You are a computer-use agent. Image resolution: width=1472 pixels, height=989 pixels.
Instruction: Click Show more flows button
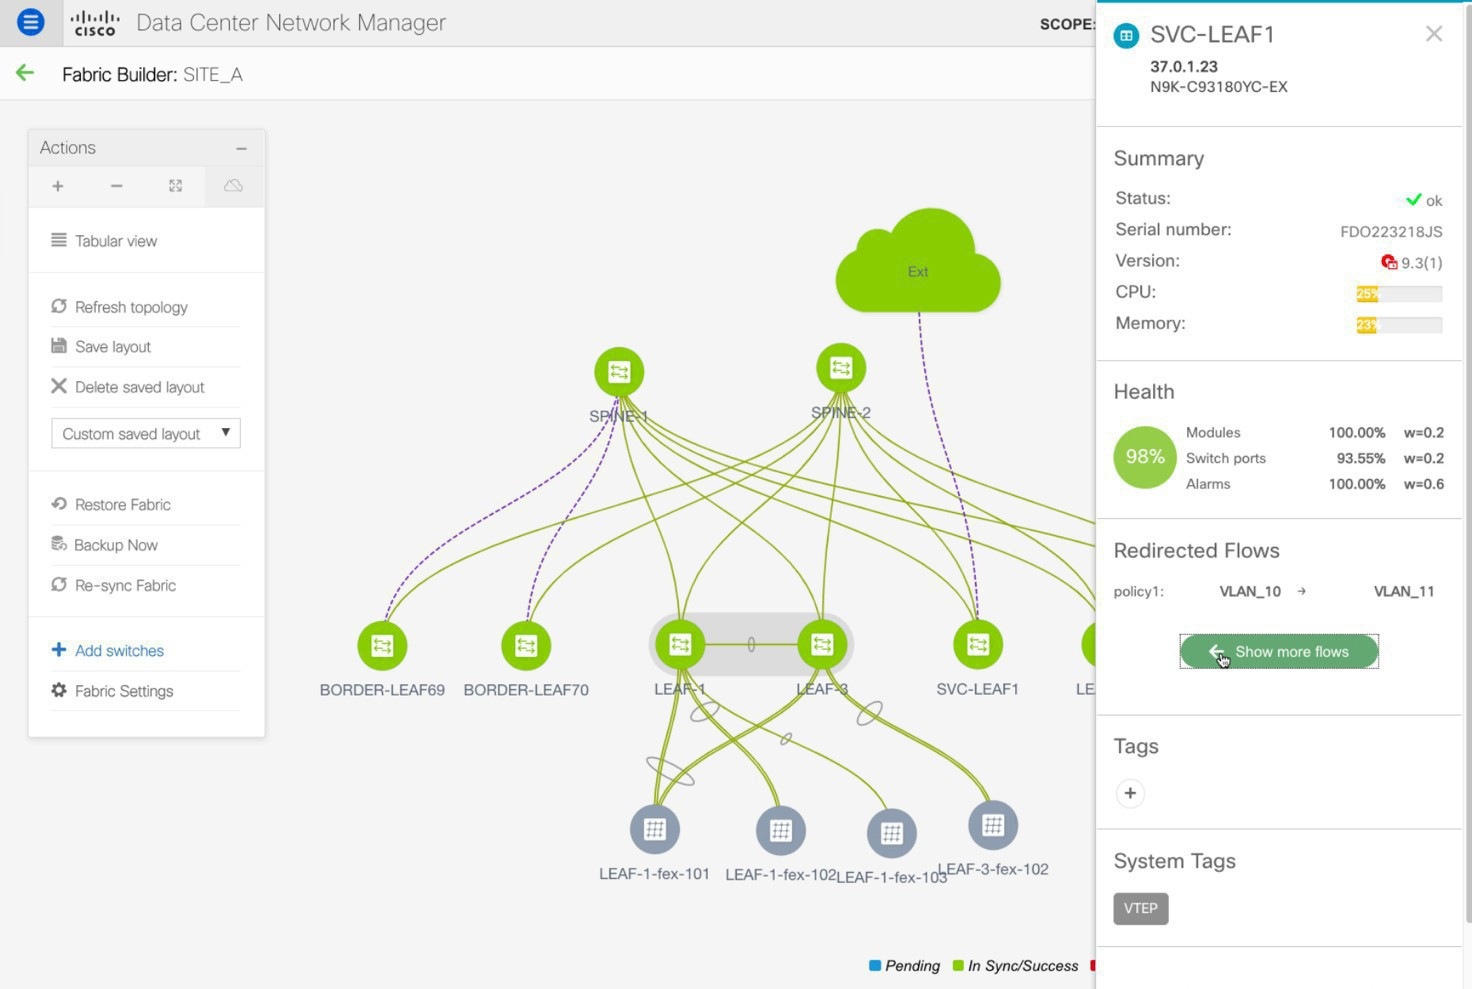click(x=1279, y=651)
